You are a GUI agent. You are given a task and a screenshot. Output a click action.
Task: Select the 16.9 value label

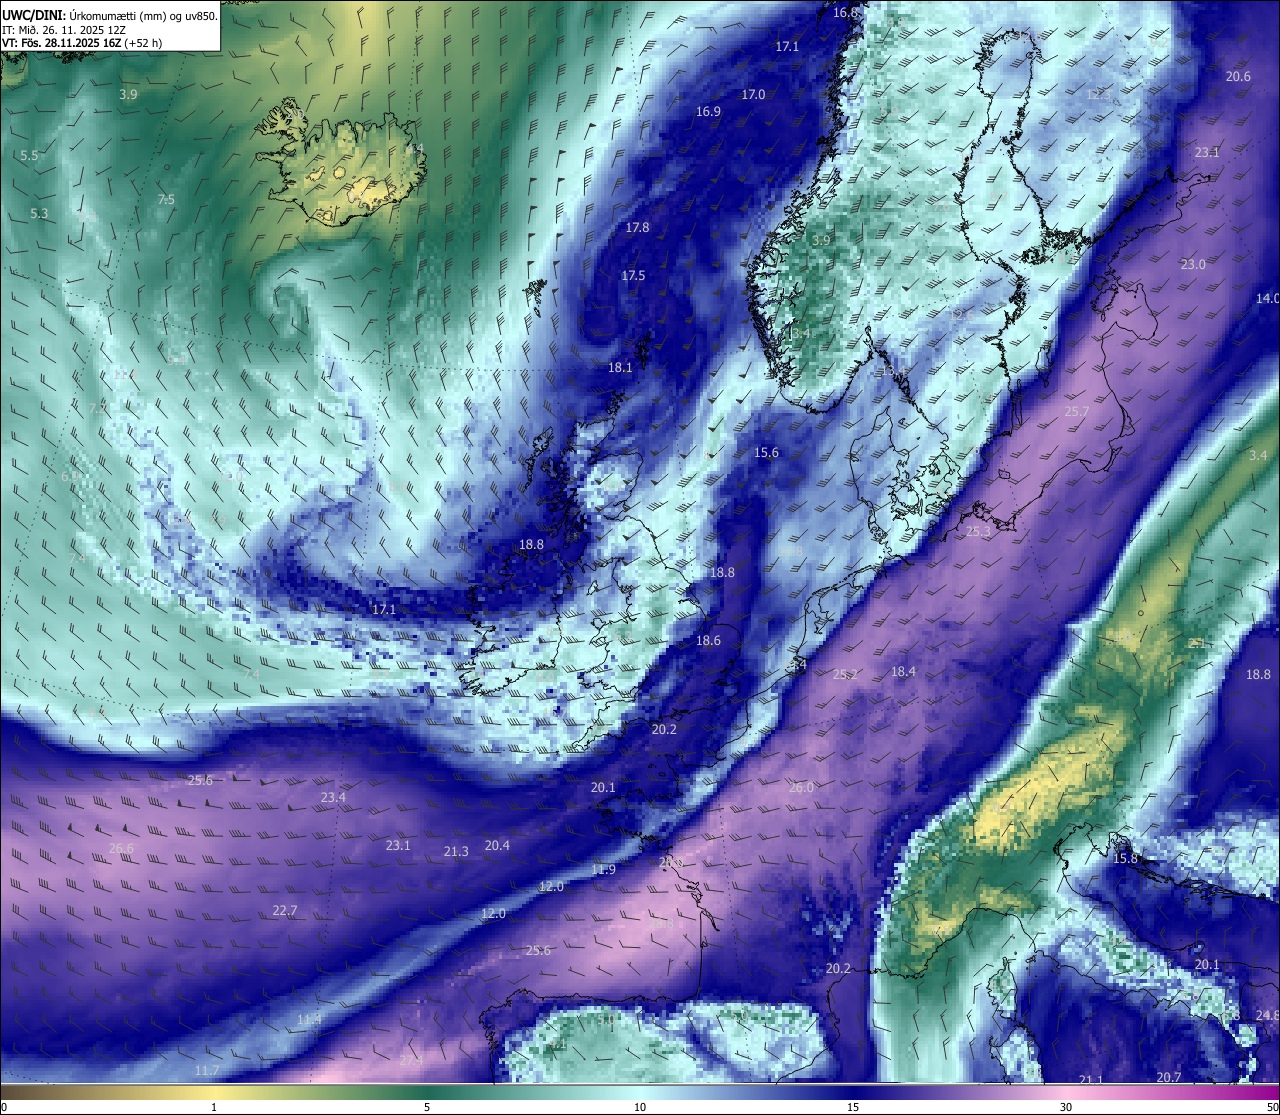point(708,112)
